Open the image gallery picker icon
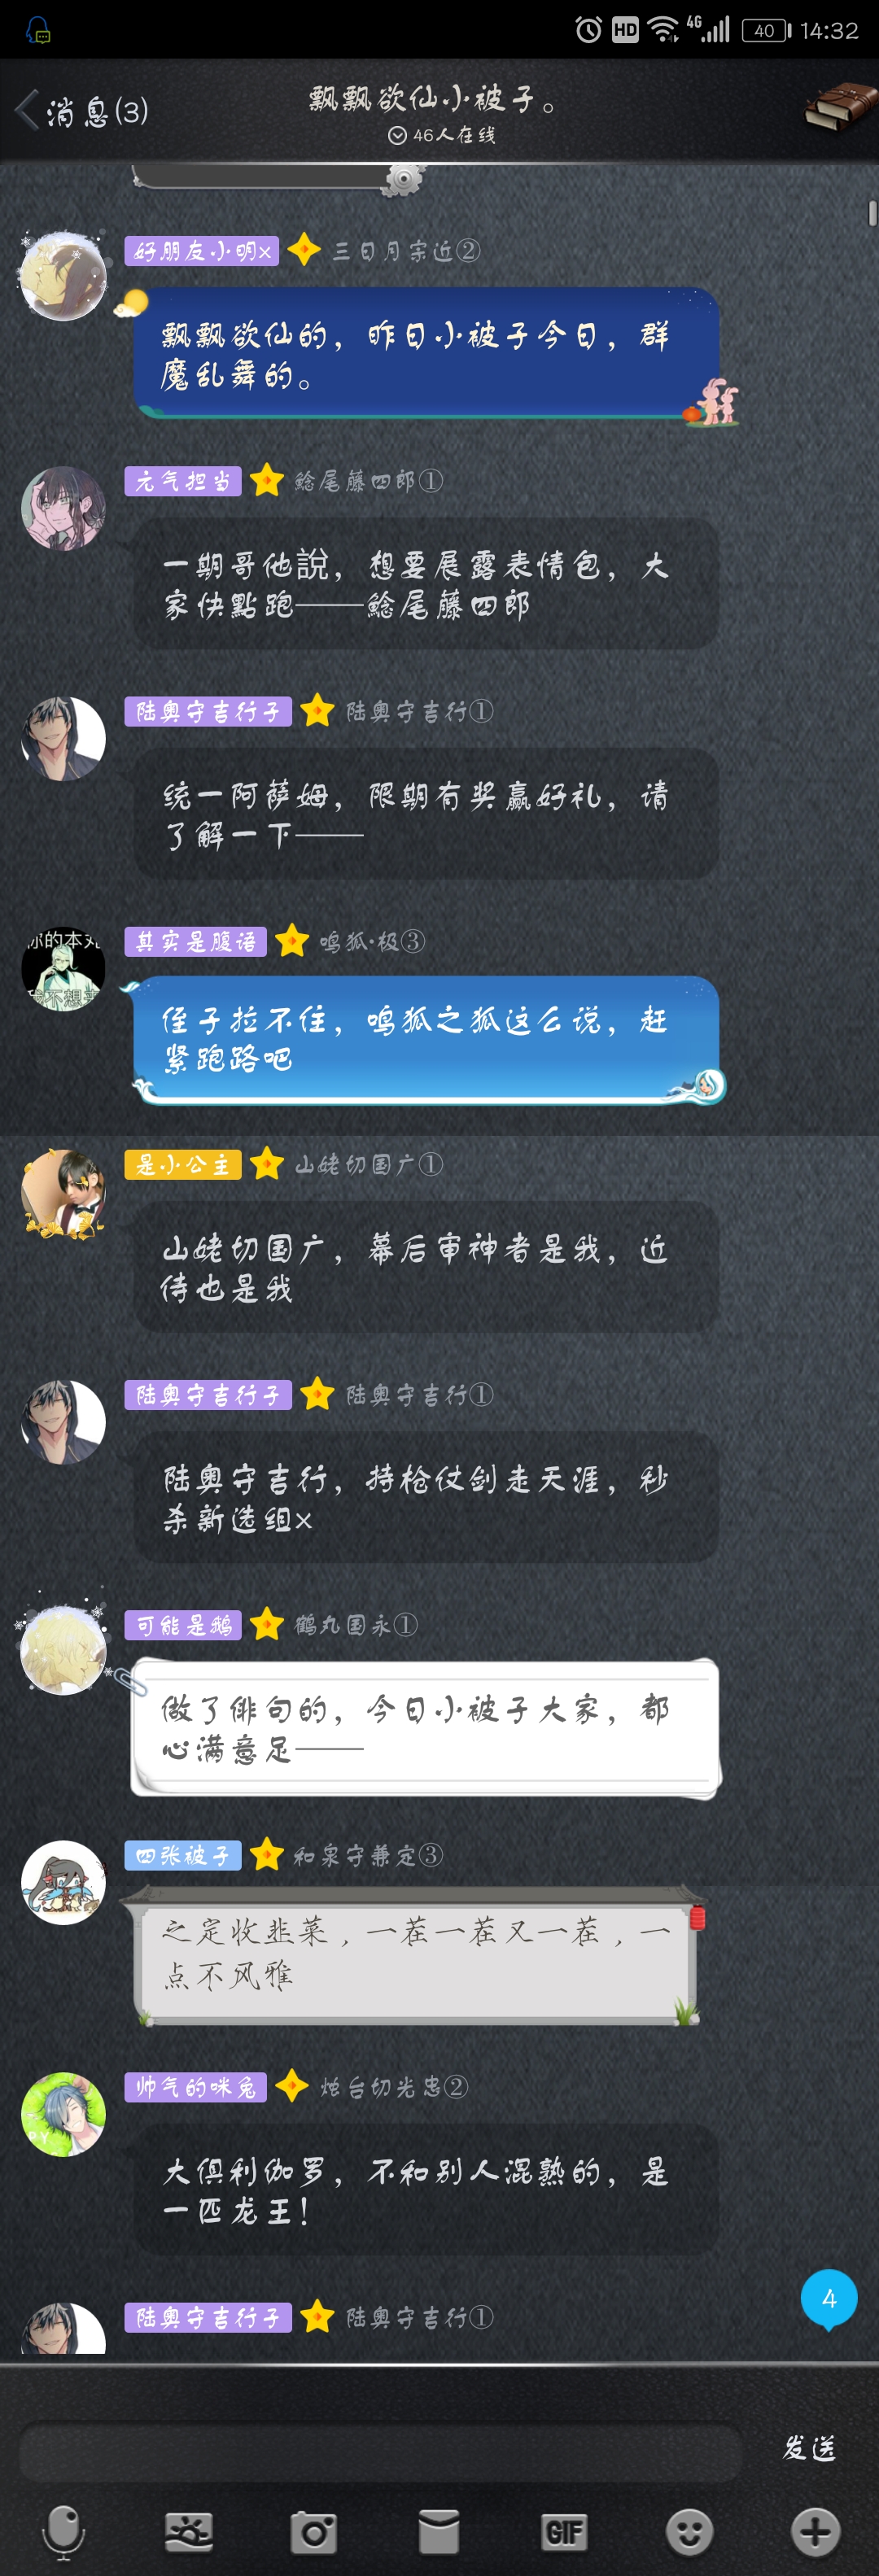The width and height of the screenshot is (879, 2576). point(188,2531)
